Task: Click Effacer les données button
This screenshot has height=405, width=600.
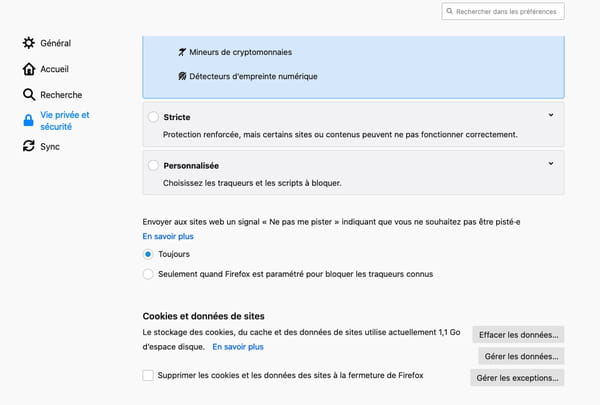Action: [518, 335]
